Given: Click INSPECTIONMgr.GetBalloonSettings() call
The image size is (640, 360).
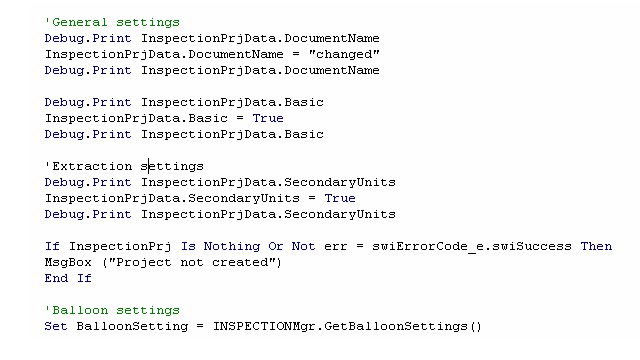Looking at the screenshot, I should (x=347, y=327).
